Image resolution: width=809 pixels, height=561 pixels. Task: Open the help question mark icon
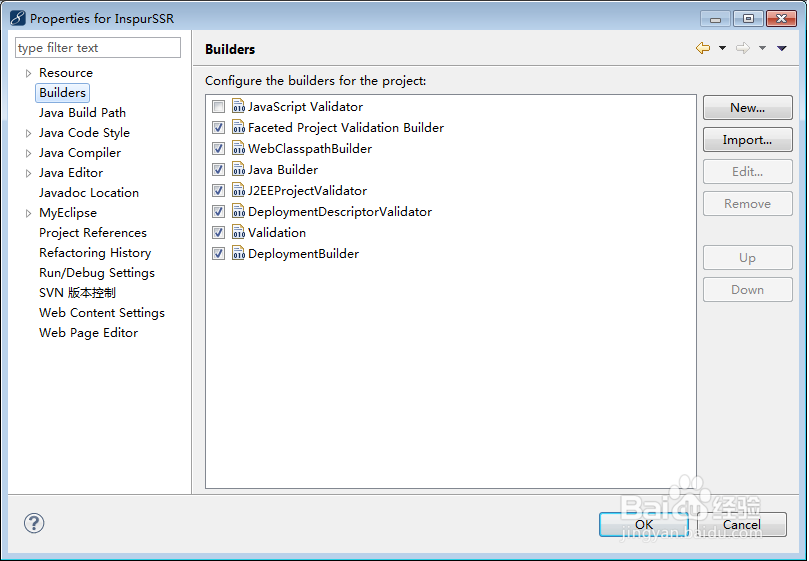click(x=34, y=523)
